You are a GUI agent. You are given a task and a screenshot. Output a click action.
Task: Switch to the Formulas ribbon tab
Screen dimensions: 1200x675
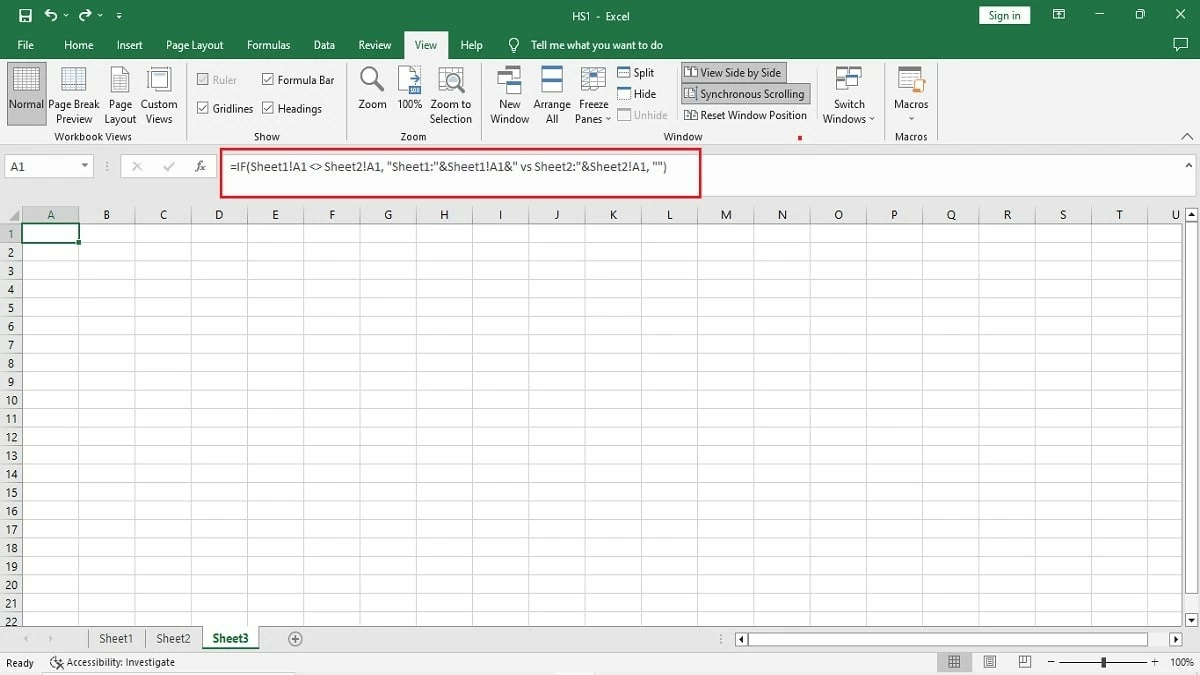tap(268, 45)
